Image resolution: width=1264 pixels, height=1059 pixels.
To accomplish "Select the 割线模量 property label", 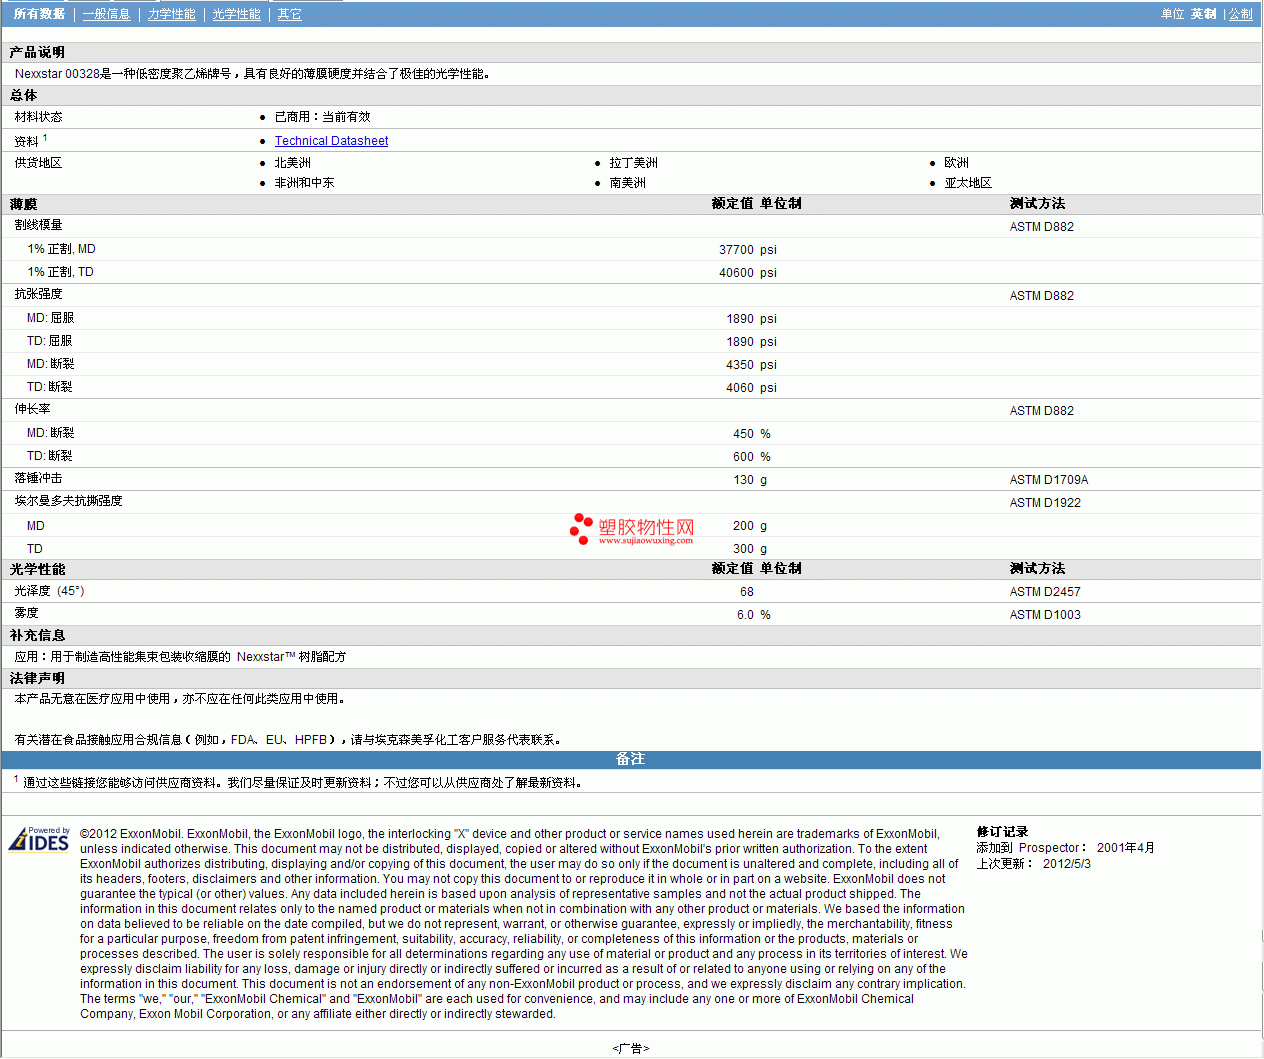I will coord(39,225).
